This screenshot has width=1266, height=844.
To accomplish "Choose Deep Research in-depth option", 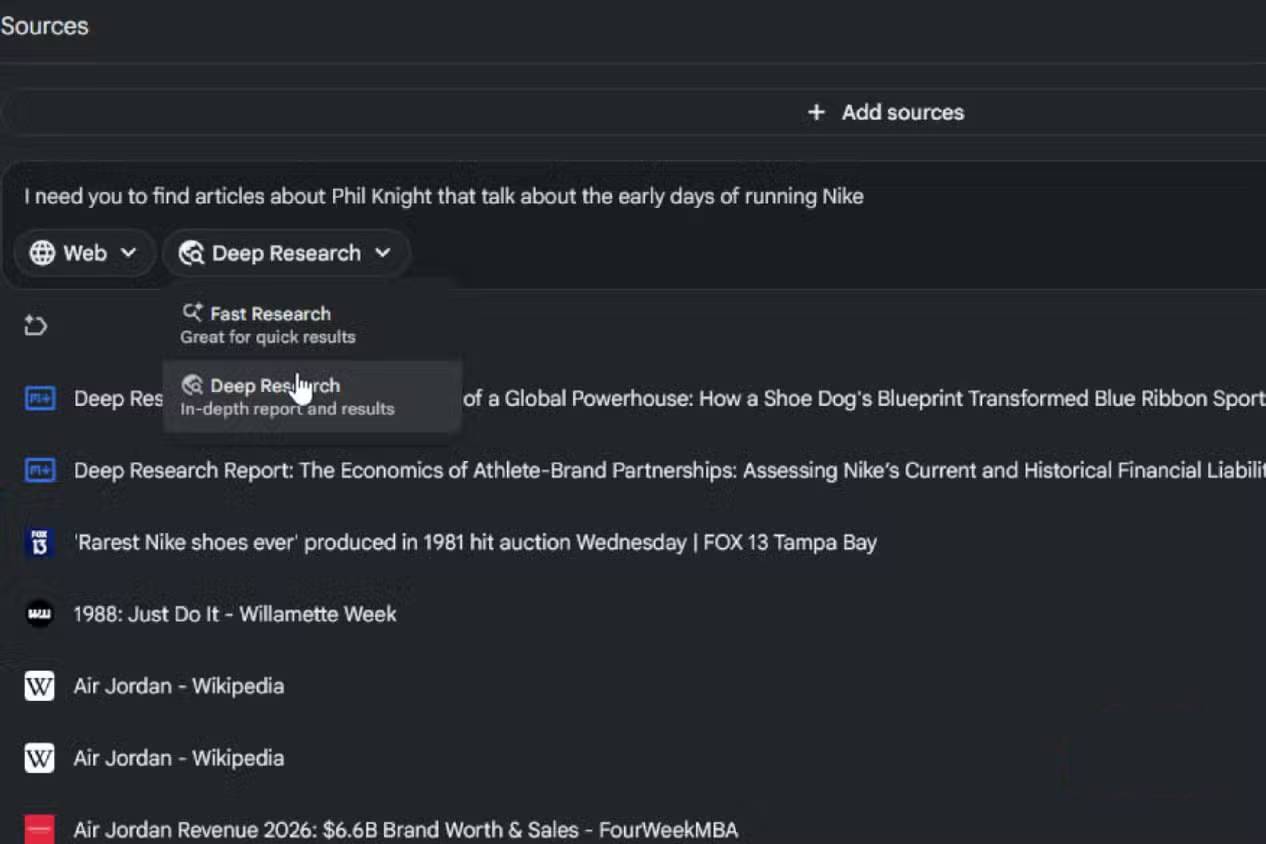I will pos(311,396).
